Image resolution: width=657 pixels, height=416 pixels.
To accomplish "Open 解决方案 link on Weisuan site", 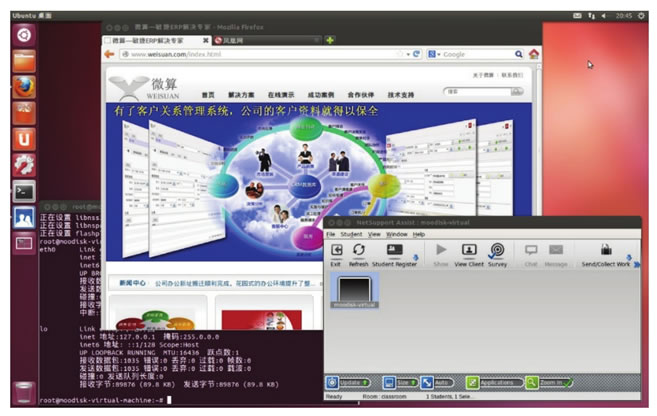I will [241, 95].
